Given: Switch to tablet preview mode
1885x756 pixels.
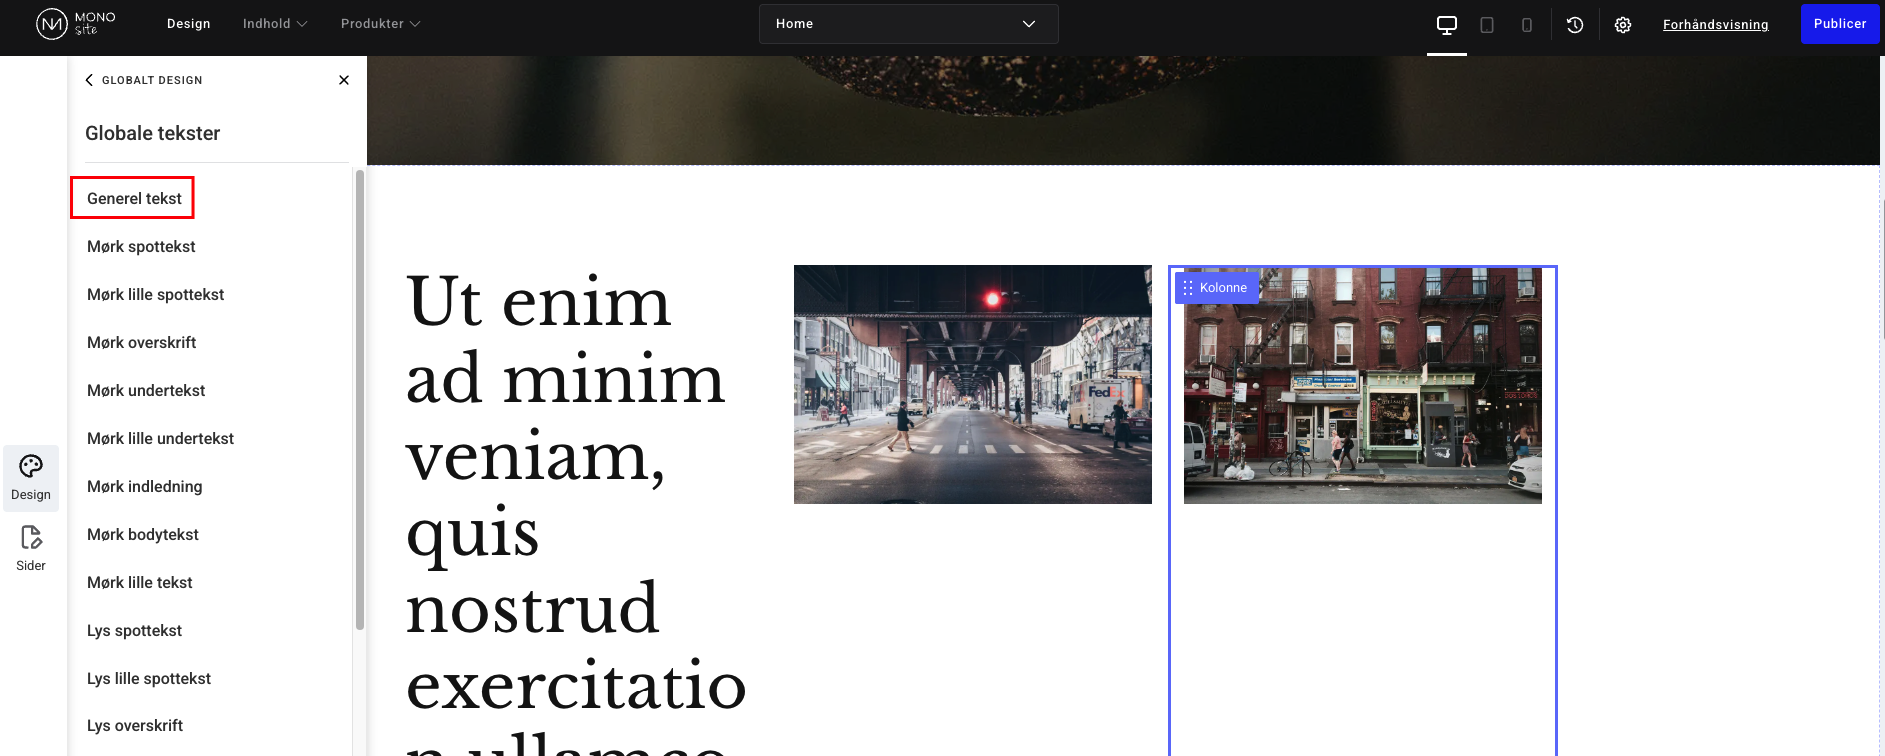Looking at the screenshot, I should click(x=1487, y=25).
